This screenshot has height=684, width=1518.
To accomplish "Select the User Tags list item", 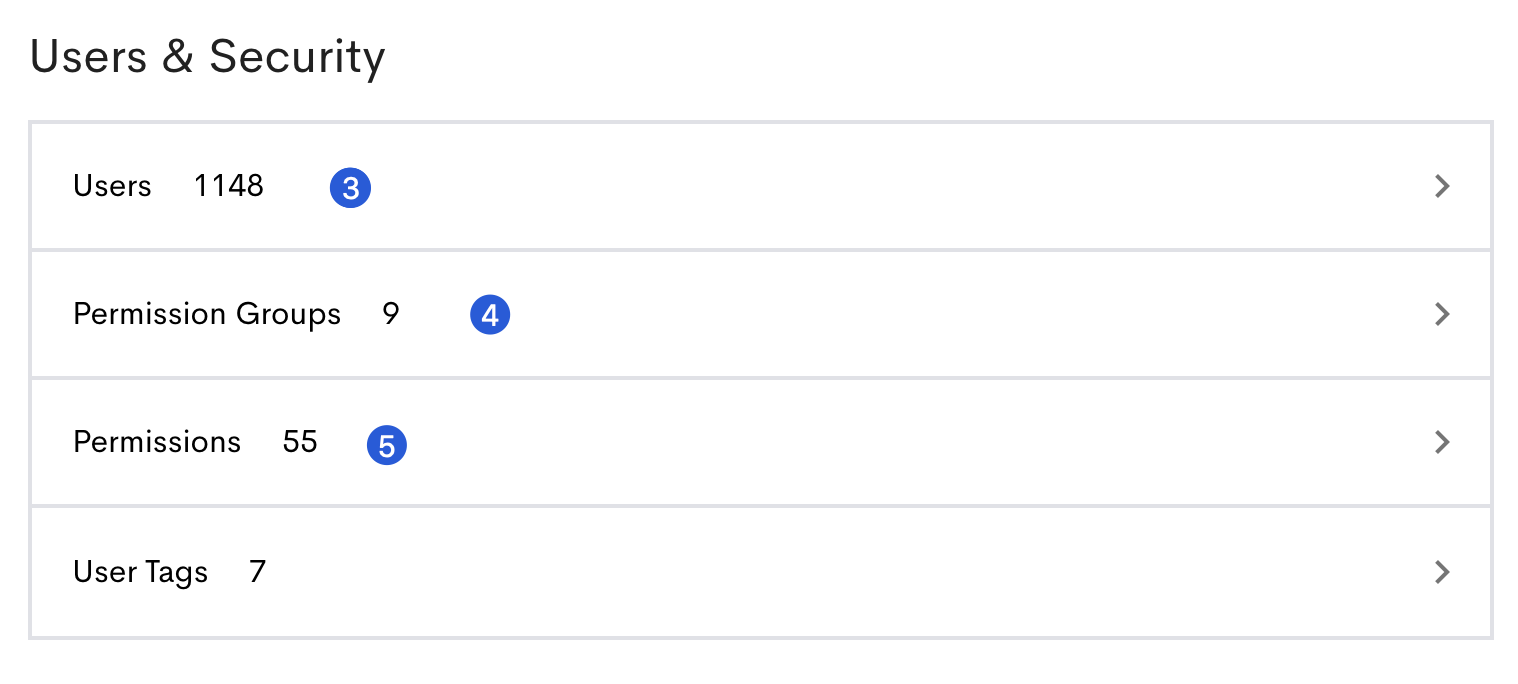I will pos(760,572).
